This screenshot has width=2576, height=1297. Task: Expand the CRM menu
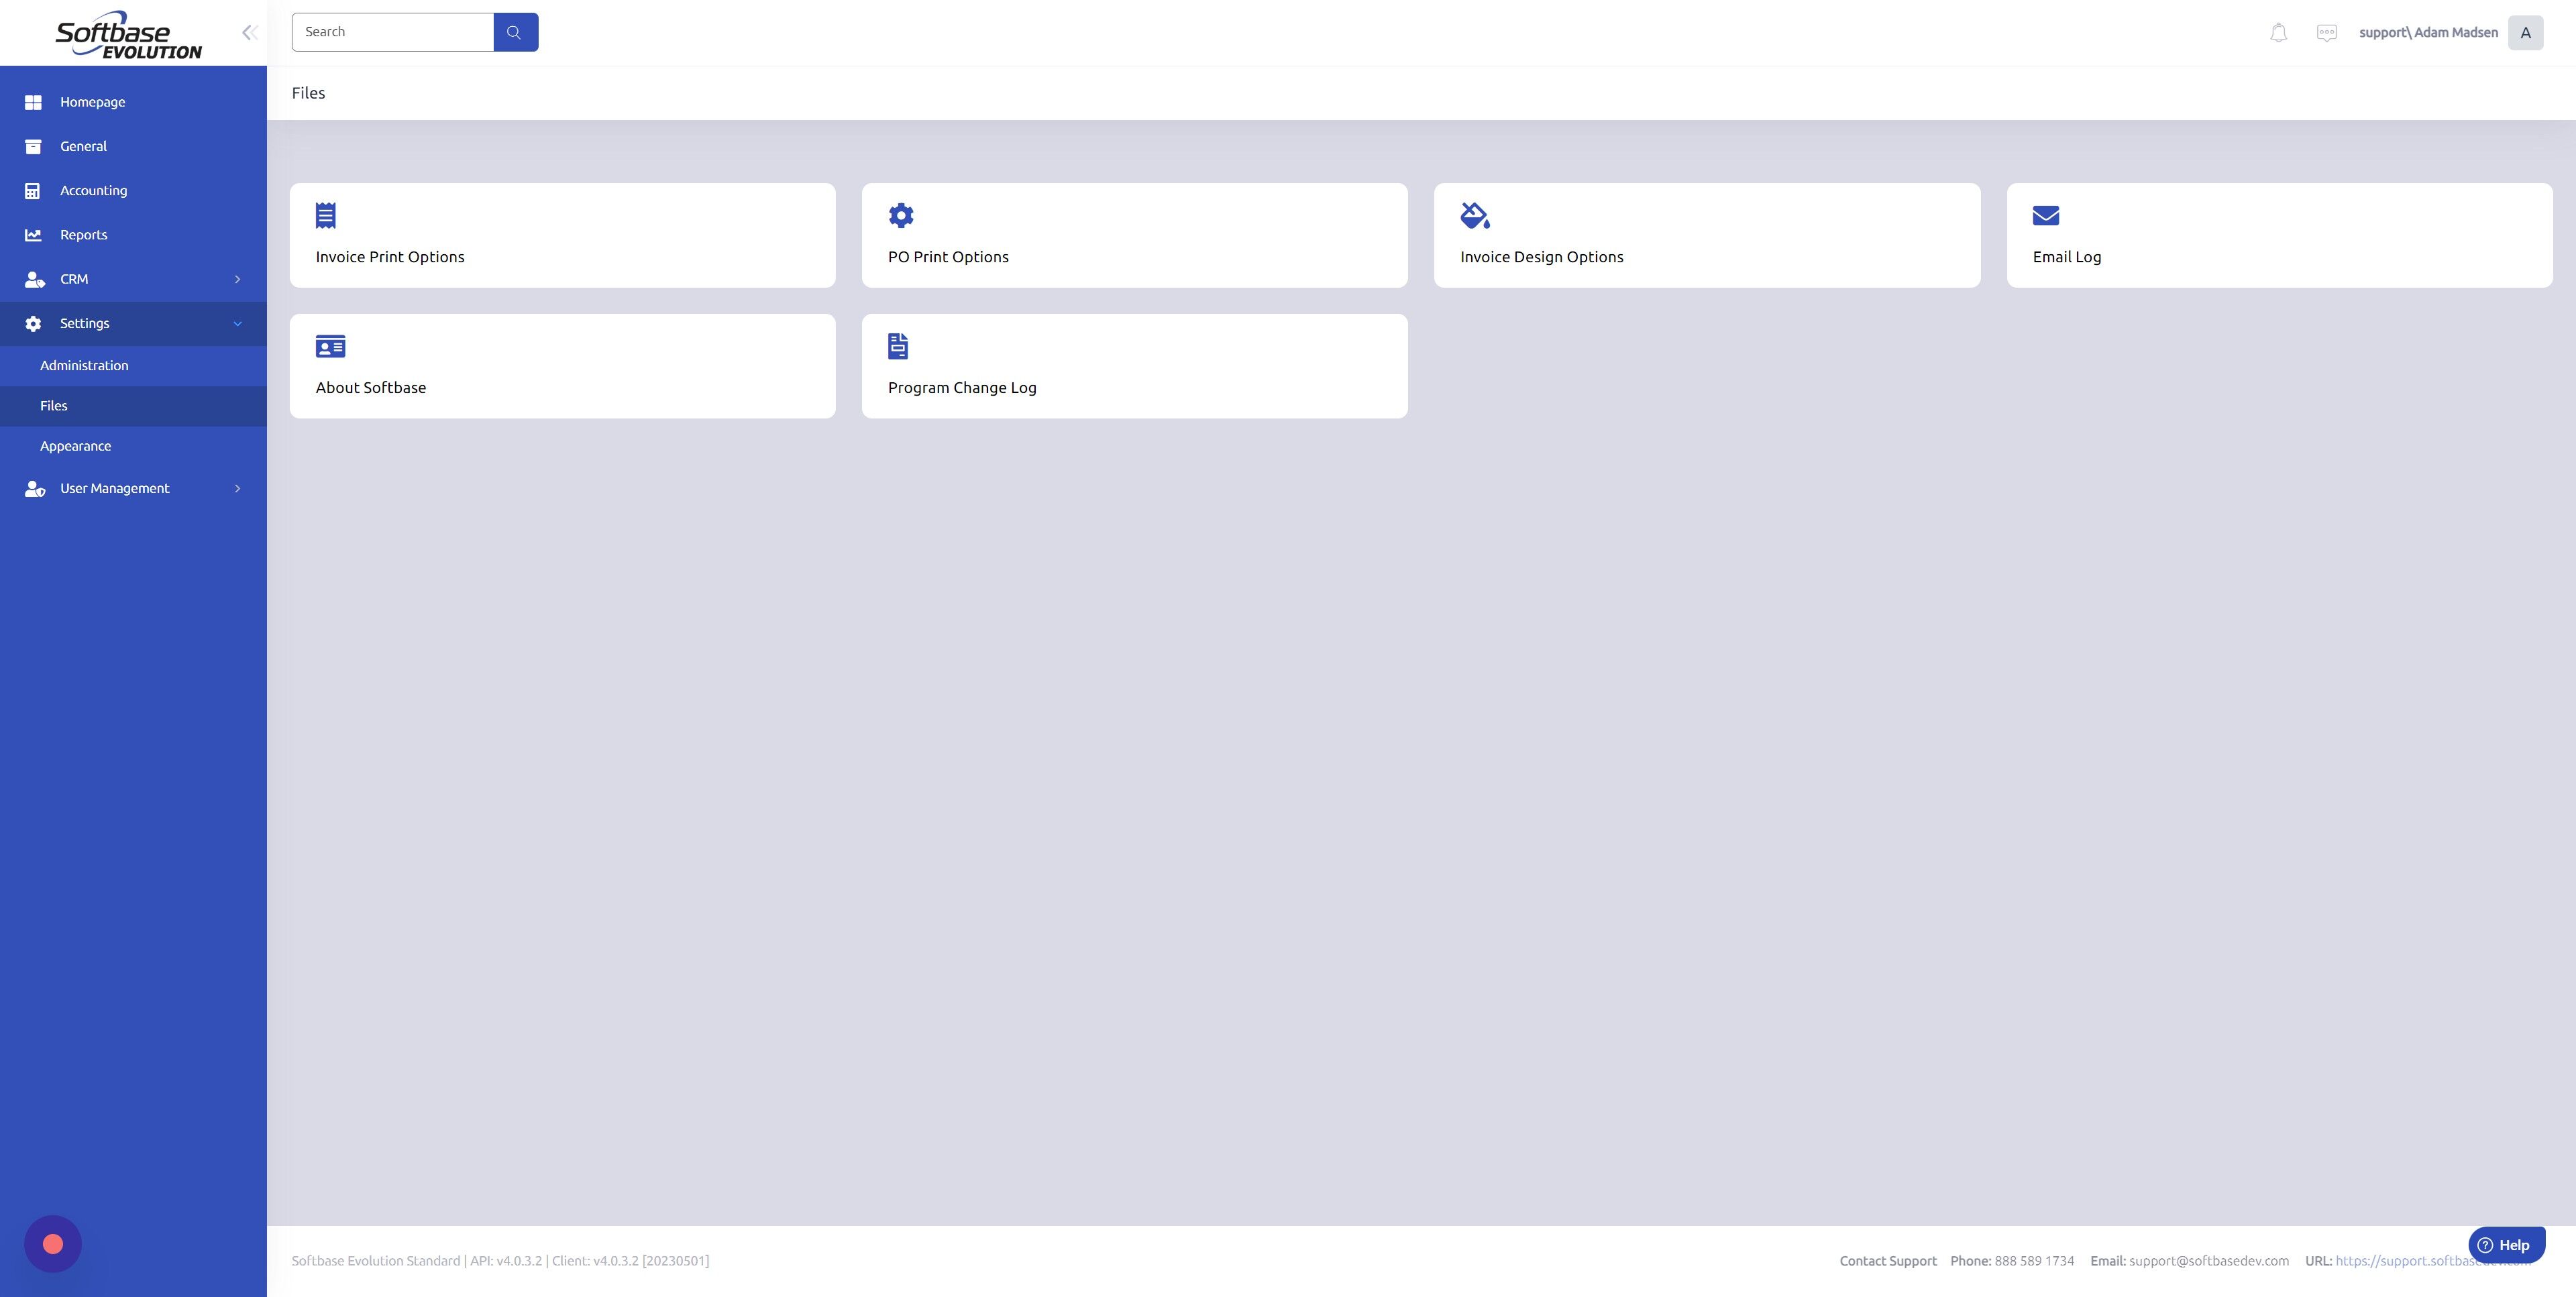point(237,279)
